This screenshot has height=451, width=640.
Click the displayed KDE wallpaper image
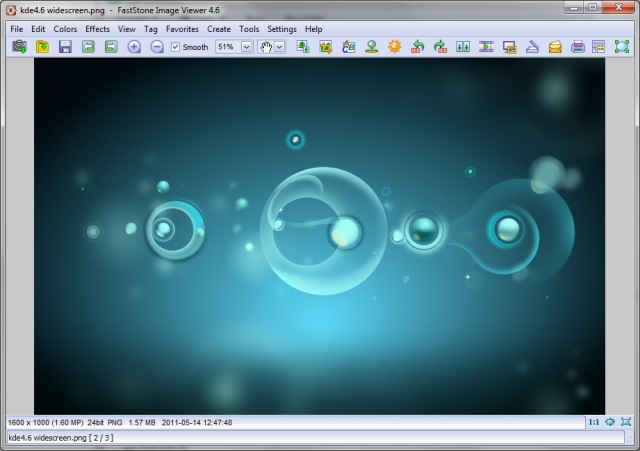(319, 236)
